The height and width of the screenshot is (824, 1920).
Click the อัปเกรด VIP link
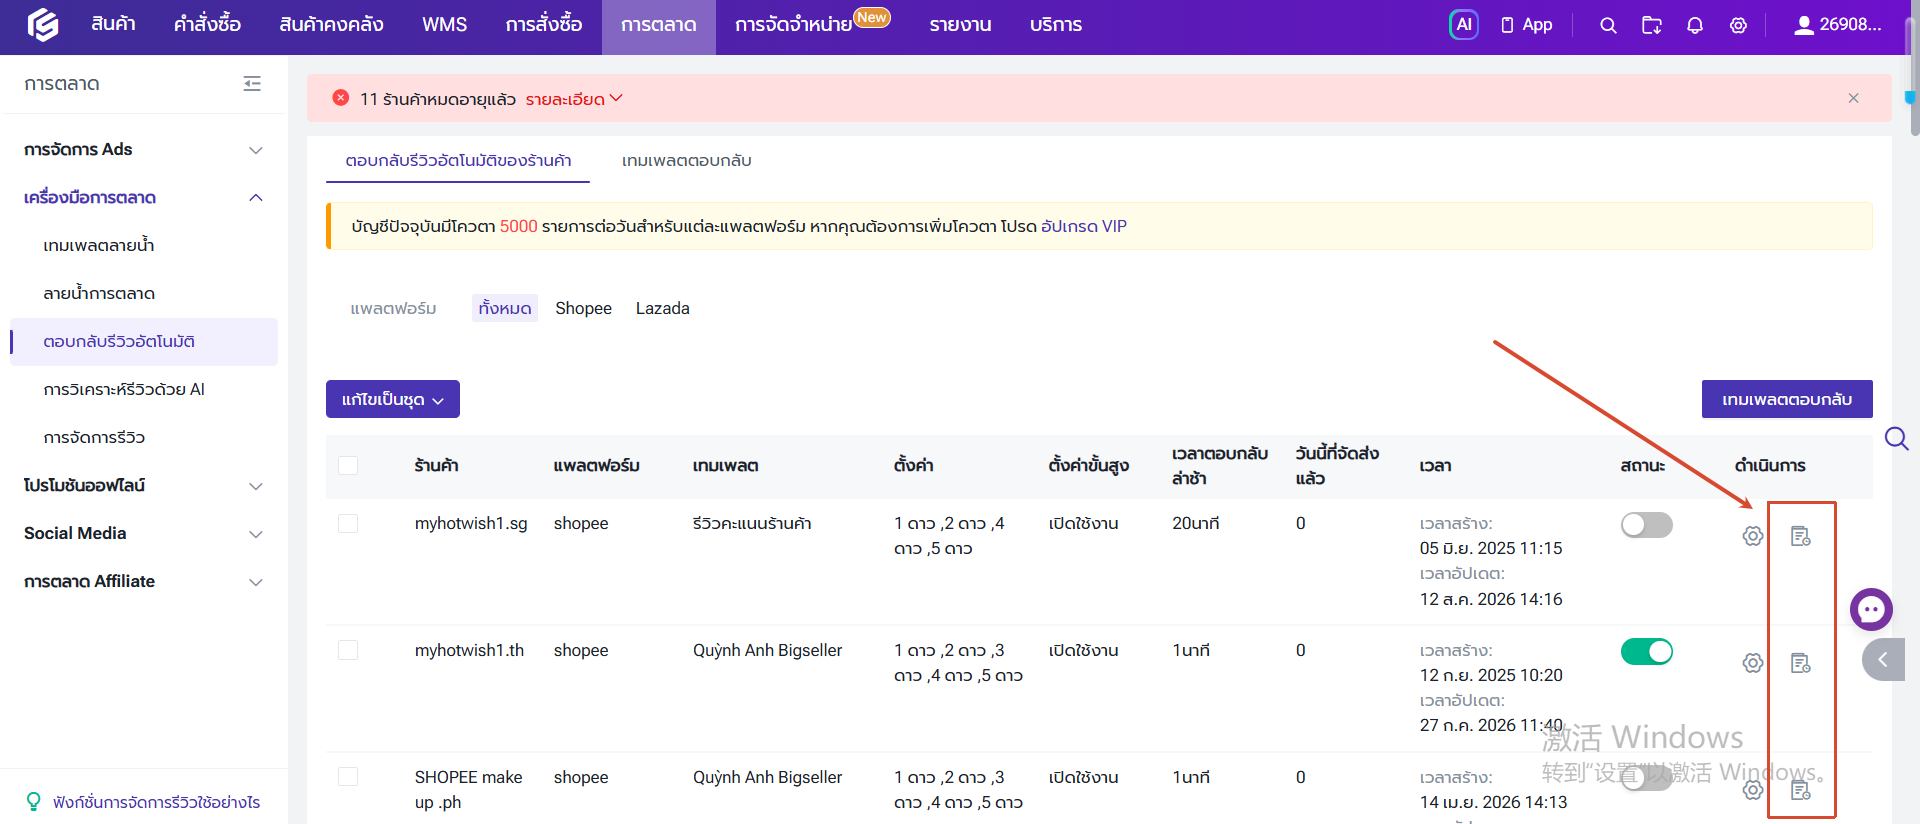point(1084,226)
